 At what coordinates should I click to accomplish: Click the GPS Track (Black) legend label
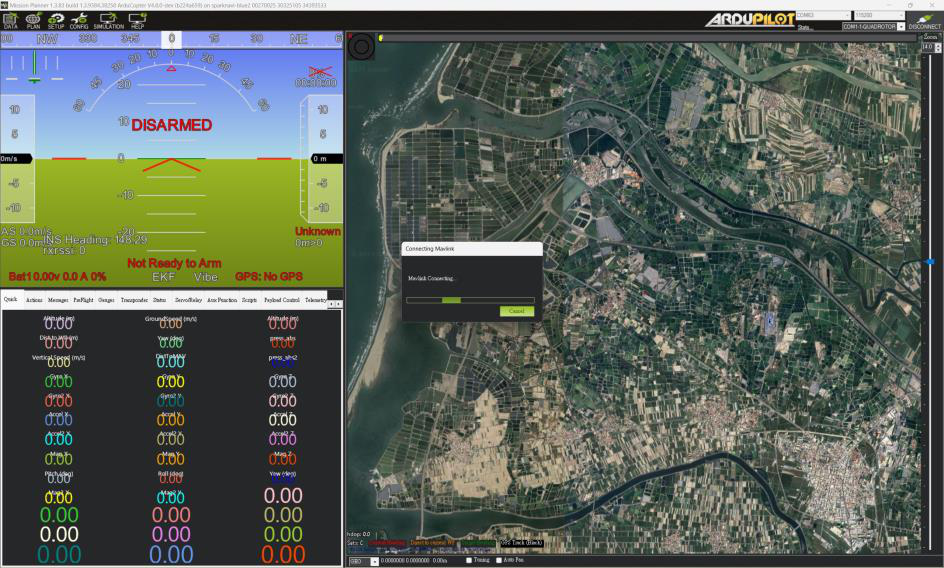(x=522, y=543)
